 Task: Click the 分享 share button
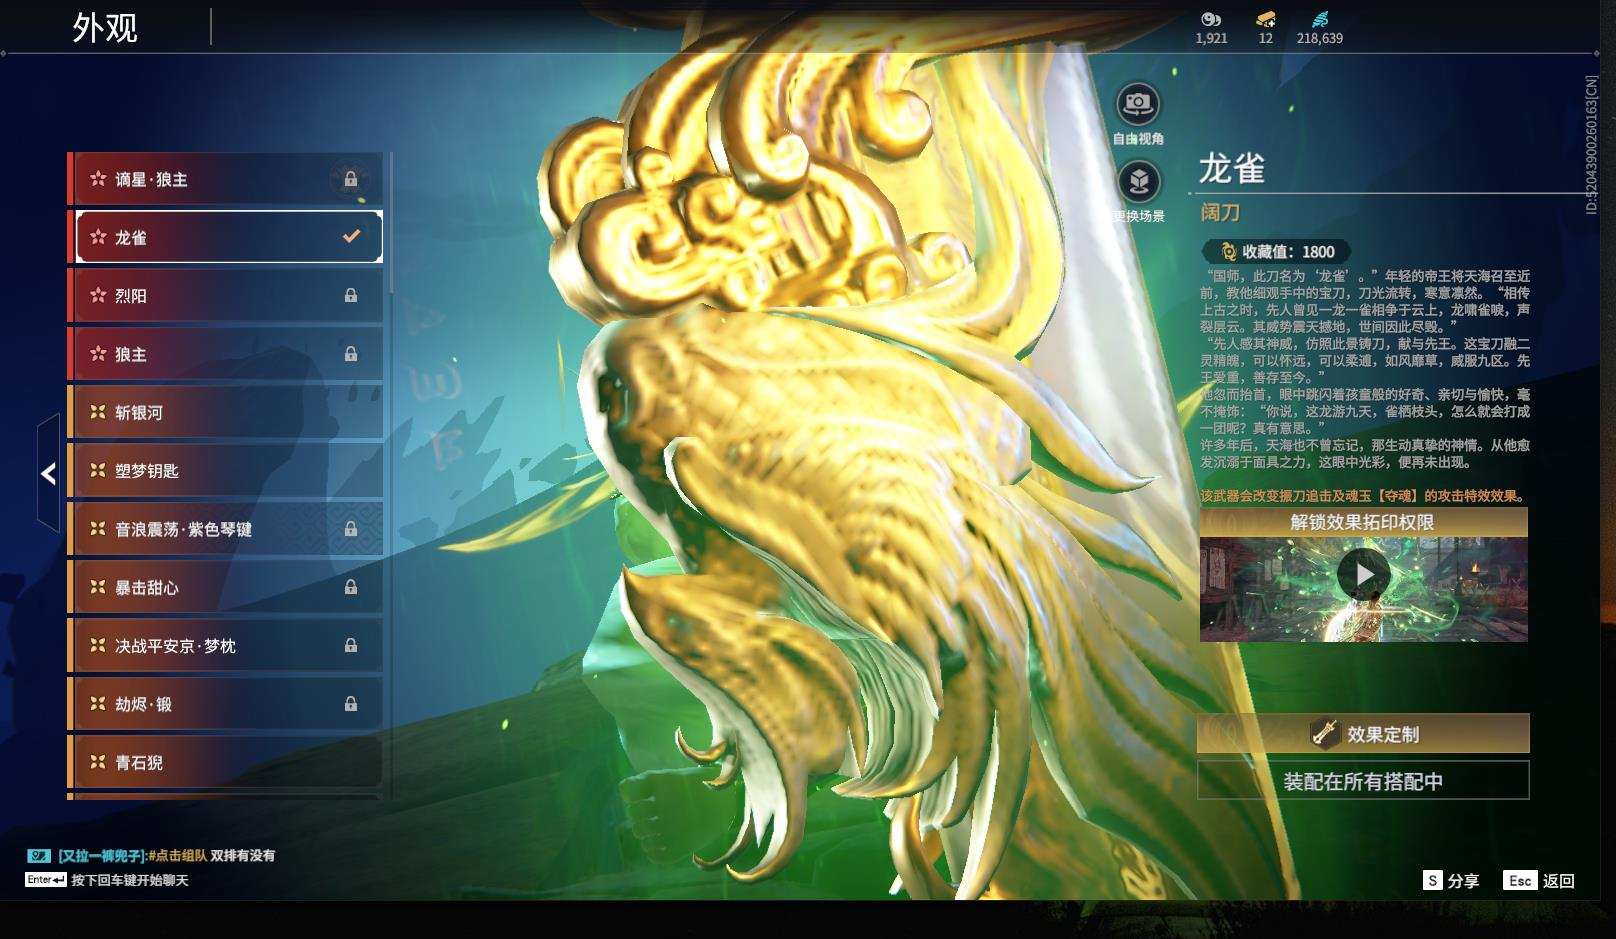pos(1451,880)
